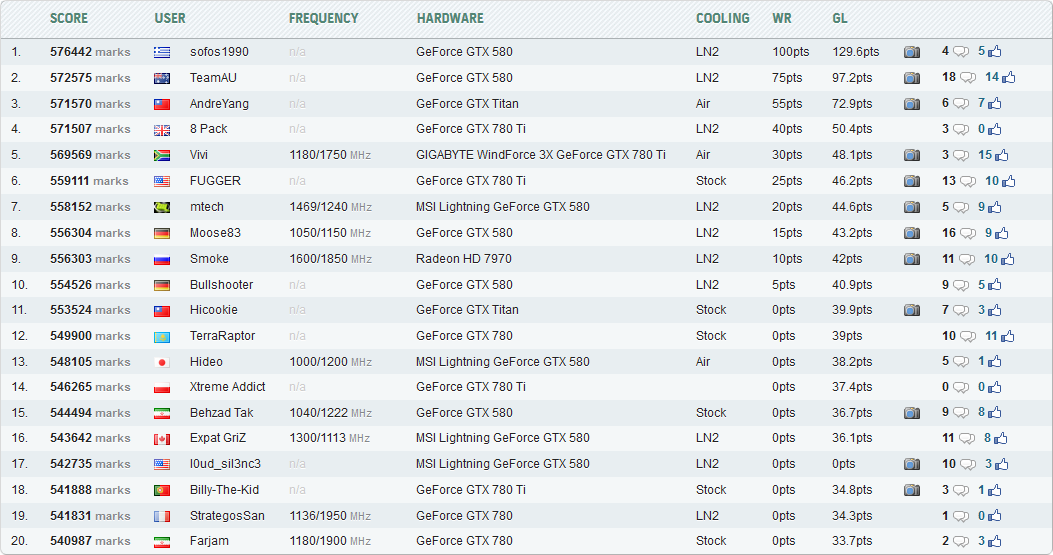Open comments bubble for Farjam
Viewport: 1053px width, 555px height.
(x=961, y=541)
